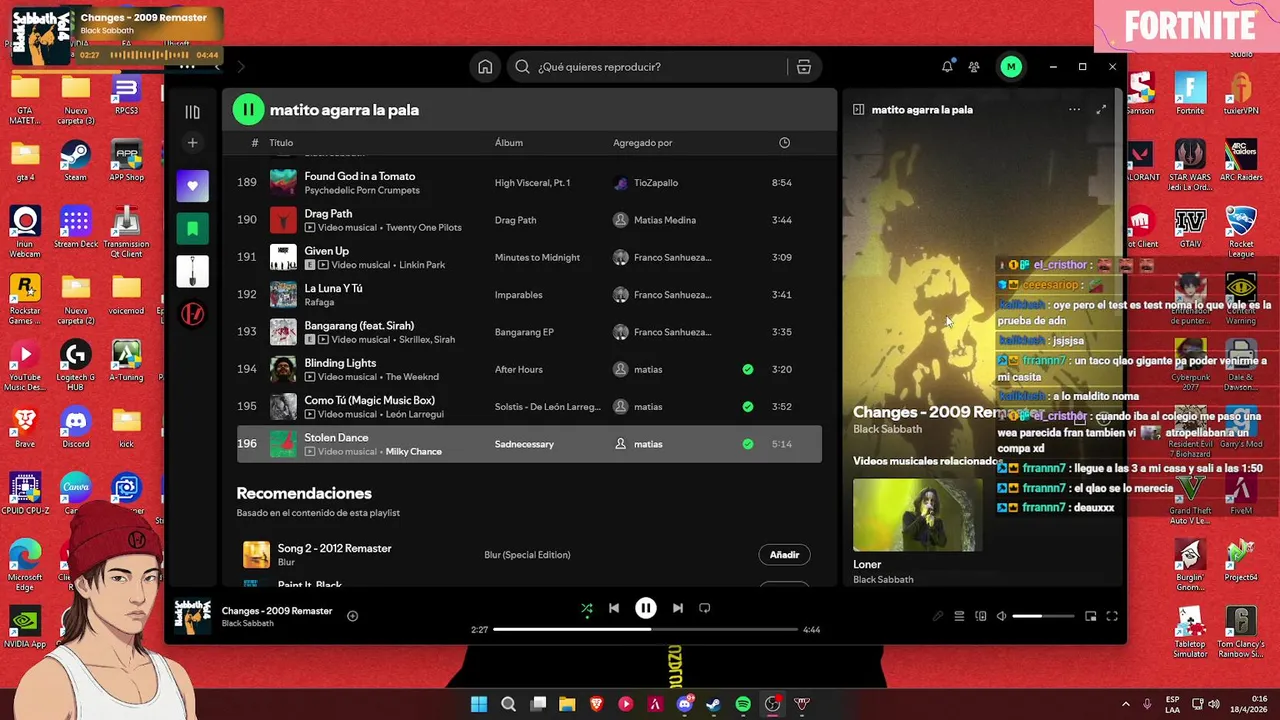Toggle shuffle in player bar

587,608
